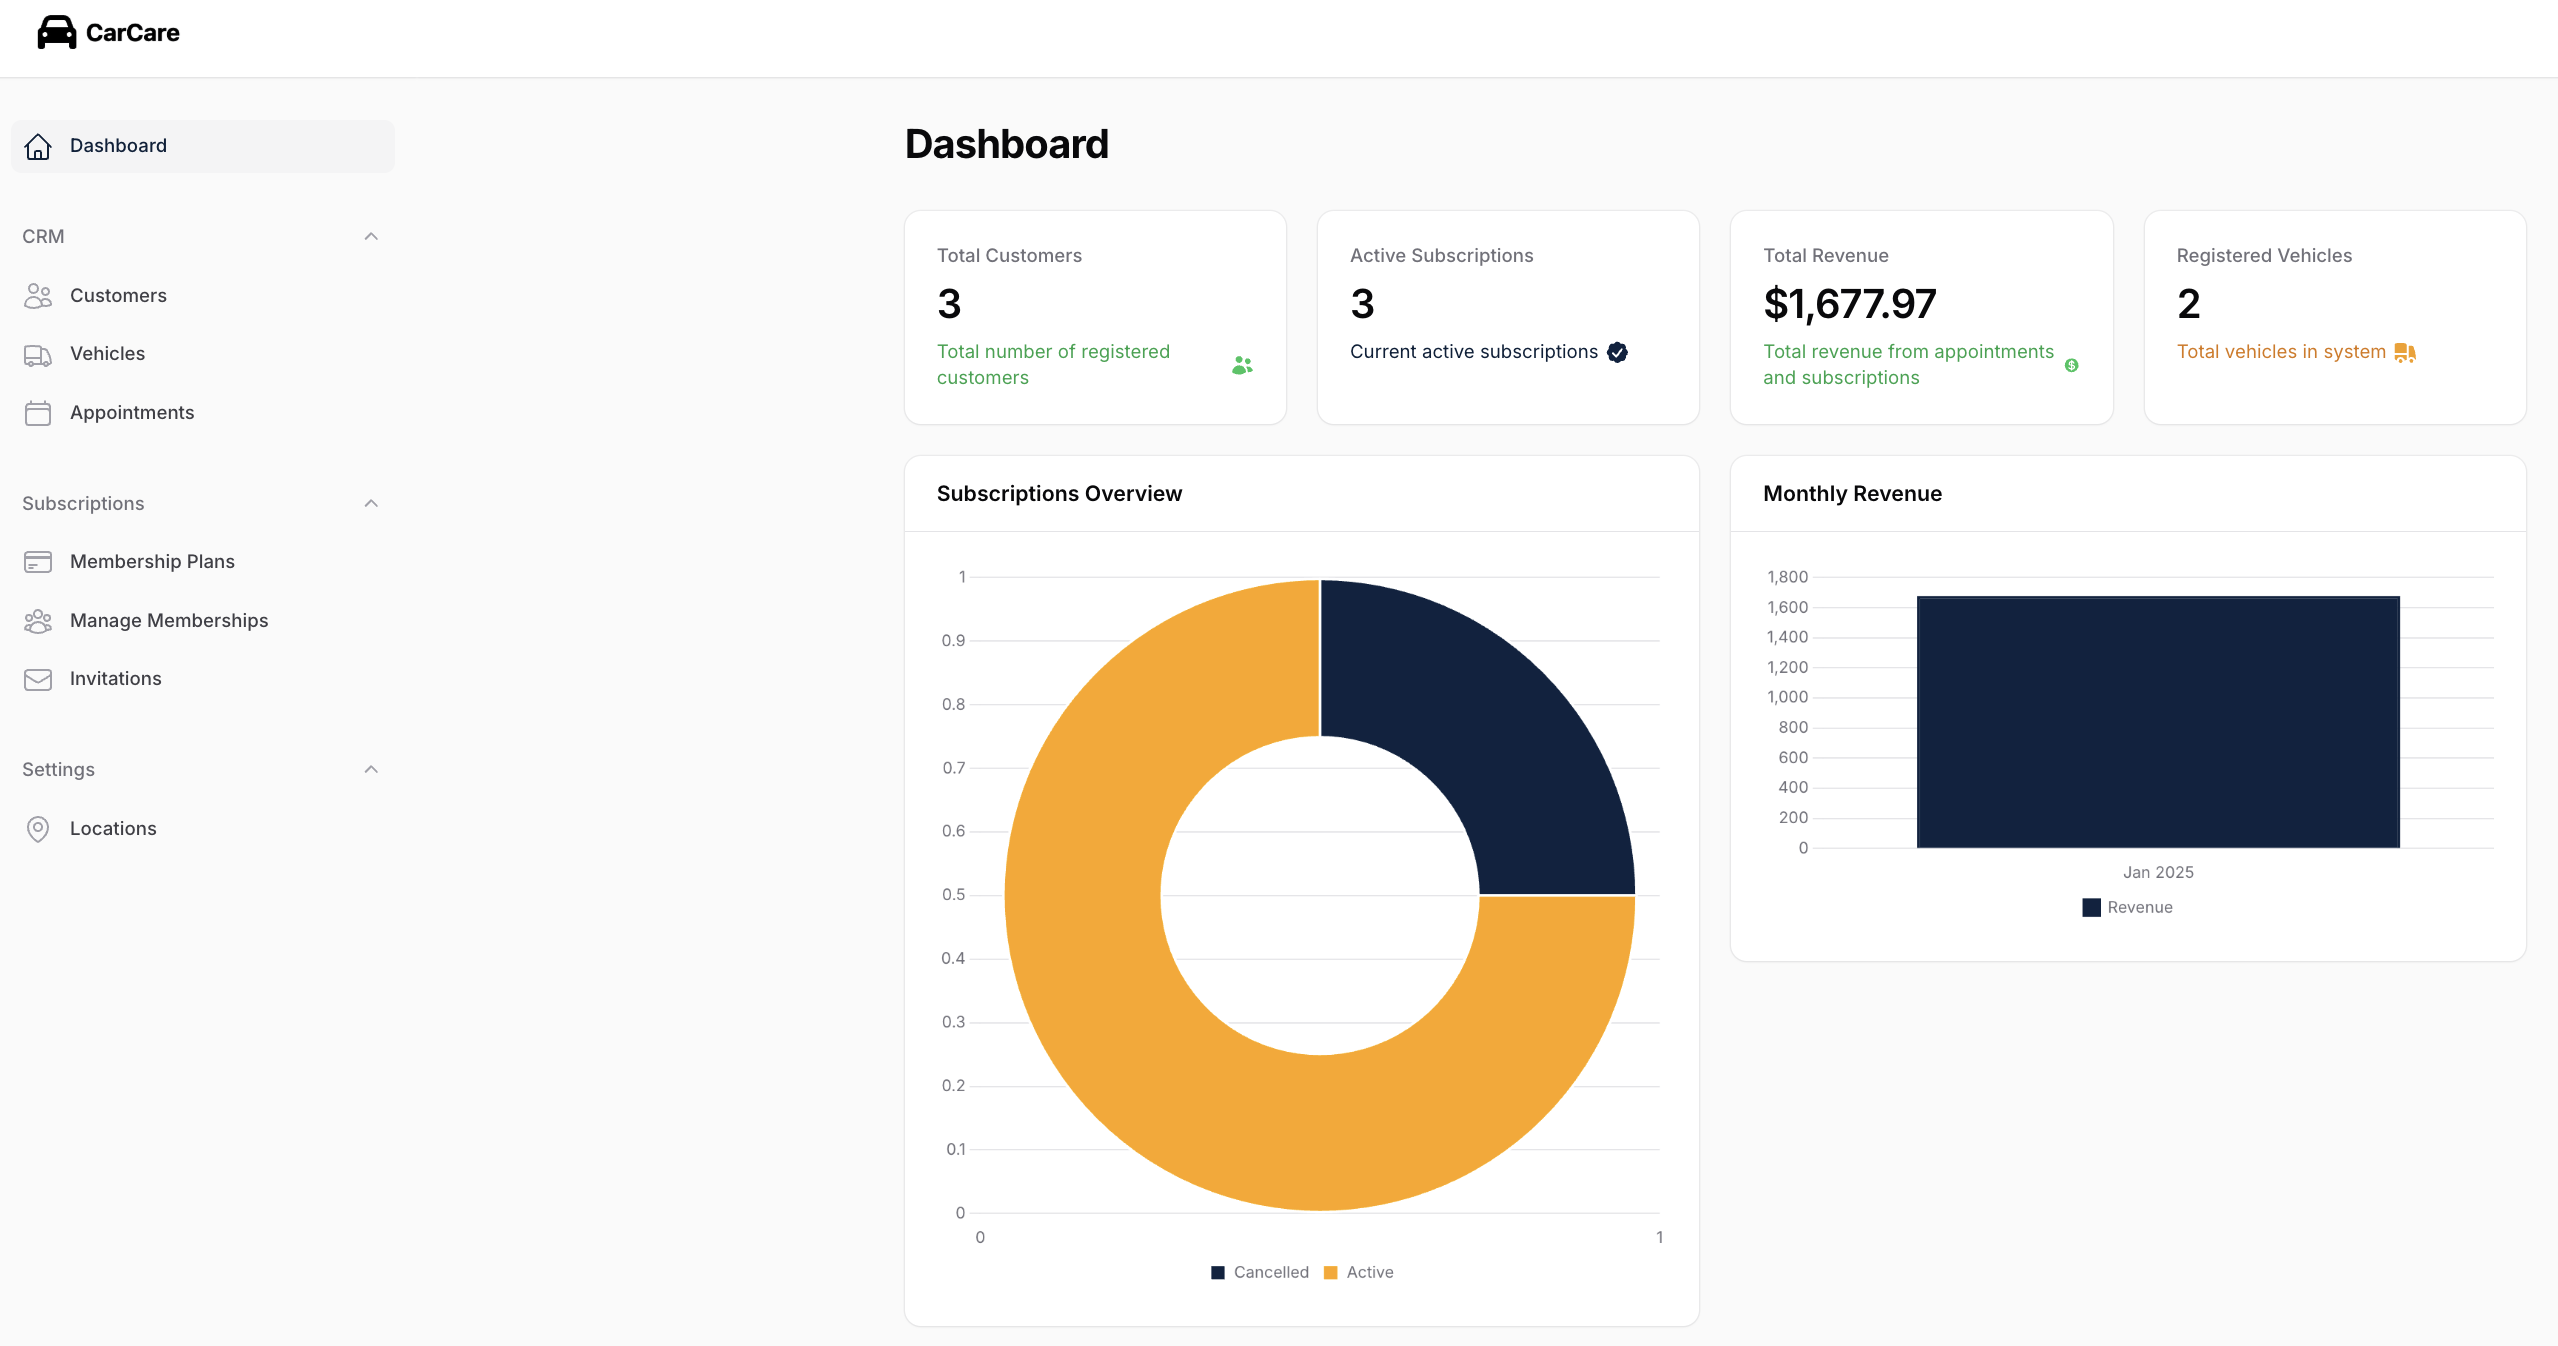The width and height of the screenshot is (2558, 1346).
Task: Click the green dollar icon in Total Revenue card
Action: (x=2071, y=365)
